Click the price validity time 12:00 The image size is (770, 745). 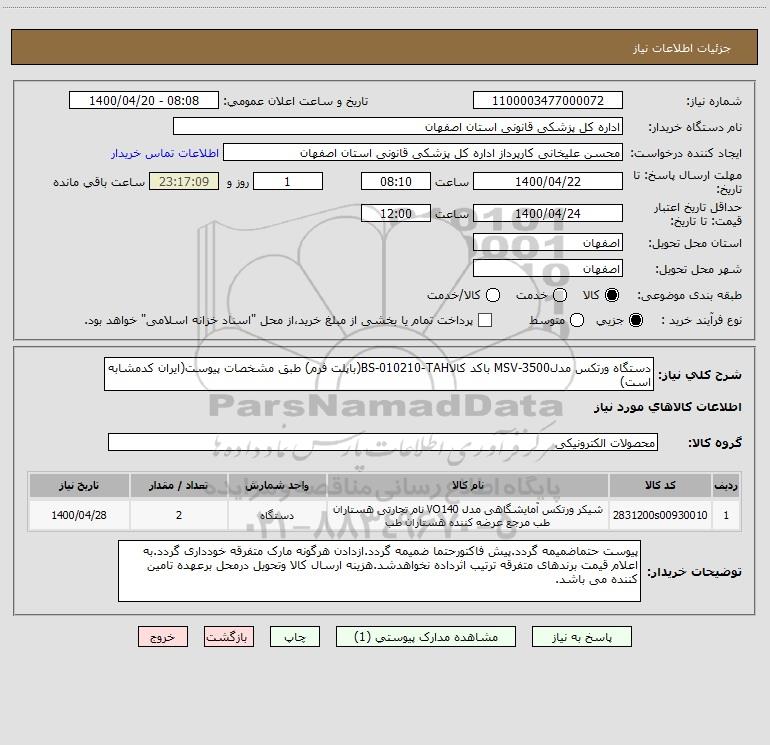[396, 213]
